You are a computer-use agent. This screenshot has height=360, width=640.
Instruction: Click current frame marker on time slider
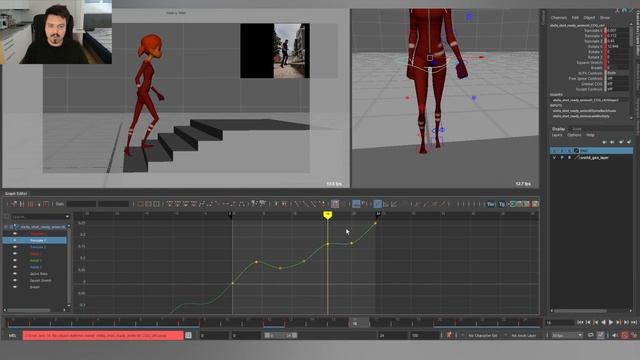pos(359,323)
